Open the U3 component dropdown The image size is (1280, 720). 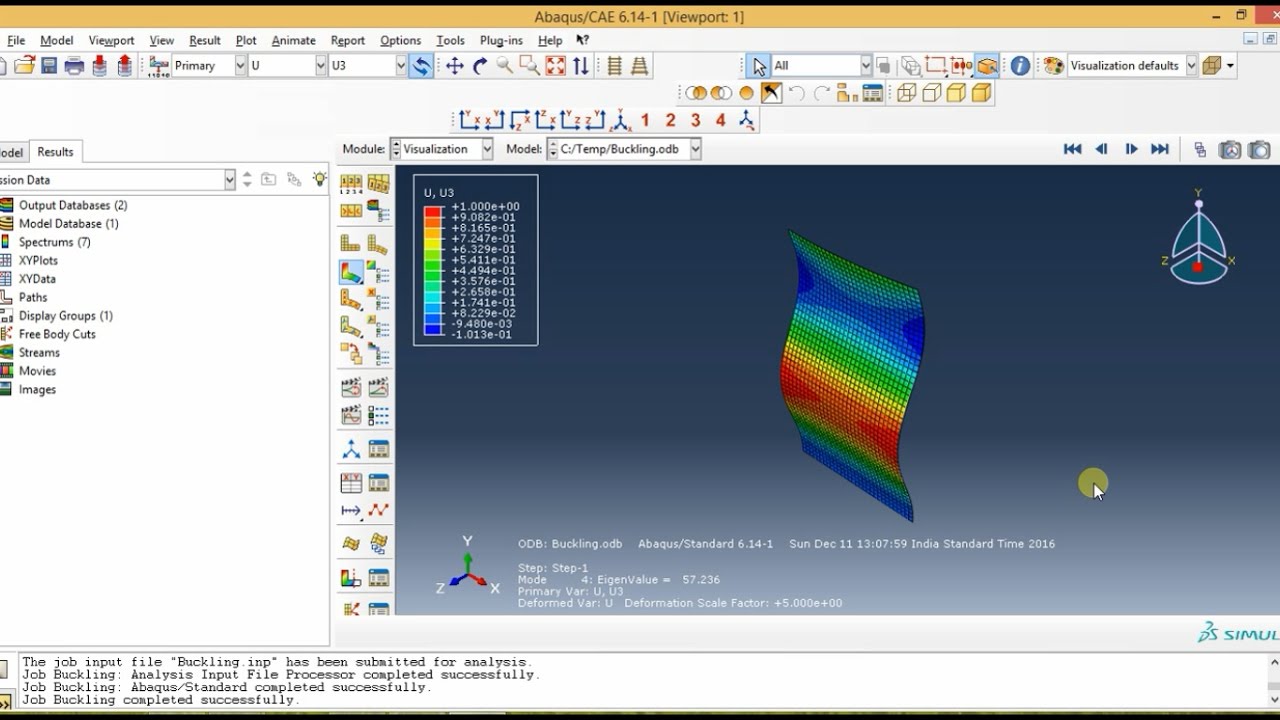pyautogui.click(x=368, y=66)
